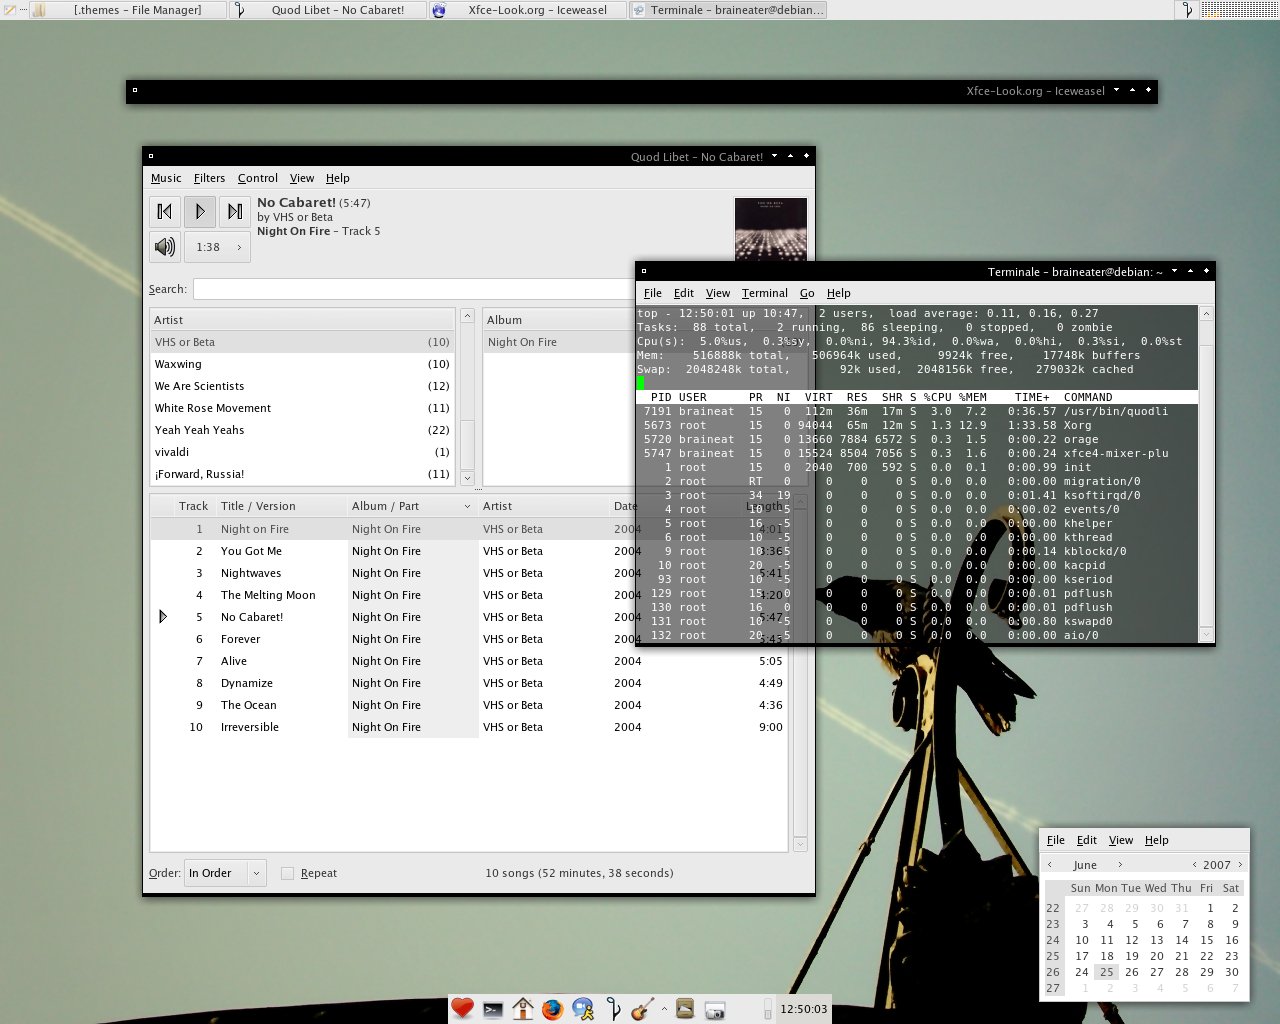Open the Control menu in Quod Libet
The height and width of the screenshot is (1024, 1280).
(x=257, y=178)
